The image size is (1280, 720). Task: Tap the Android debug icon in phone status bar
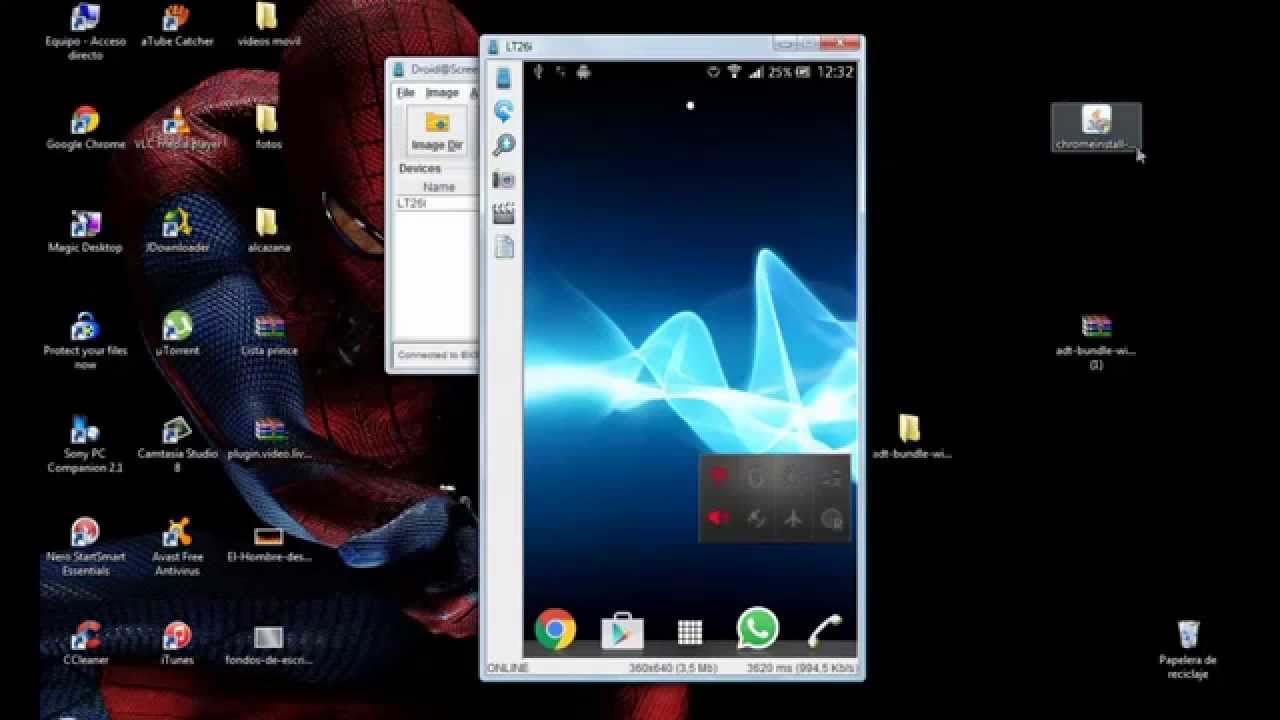(584, 72)
